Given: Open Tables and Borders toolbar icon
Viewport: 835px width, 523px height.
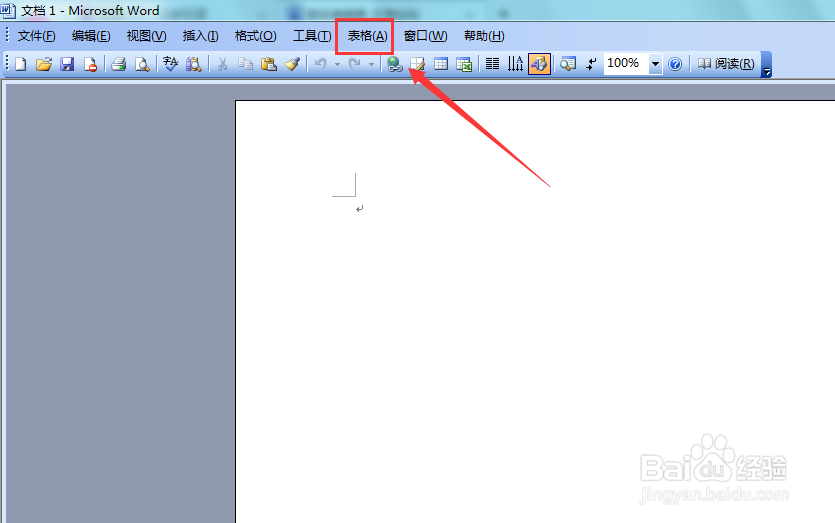Looking at the screenshot, I should (418, 64).
